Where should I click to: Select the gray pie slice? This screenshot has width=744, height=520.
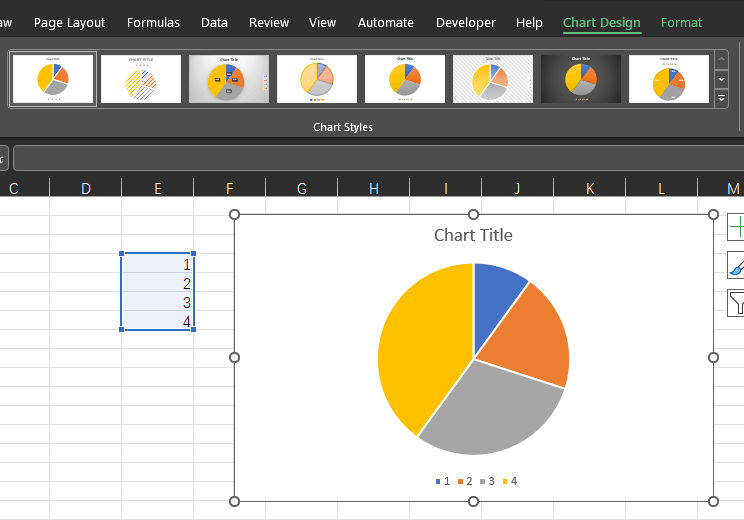pyautogui.click(x=489, y=410)
